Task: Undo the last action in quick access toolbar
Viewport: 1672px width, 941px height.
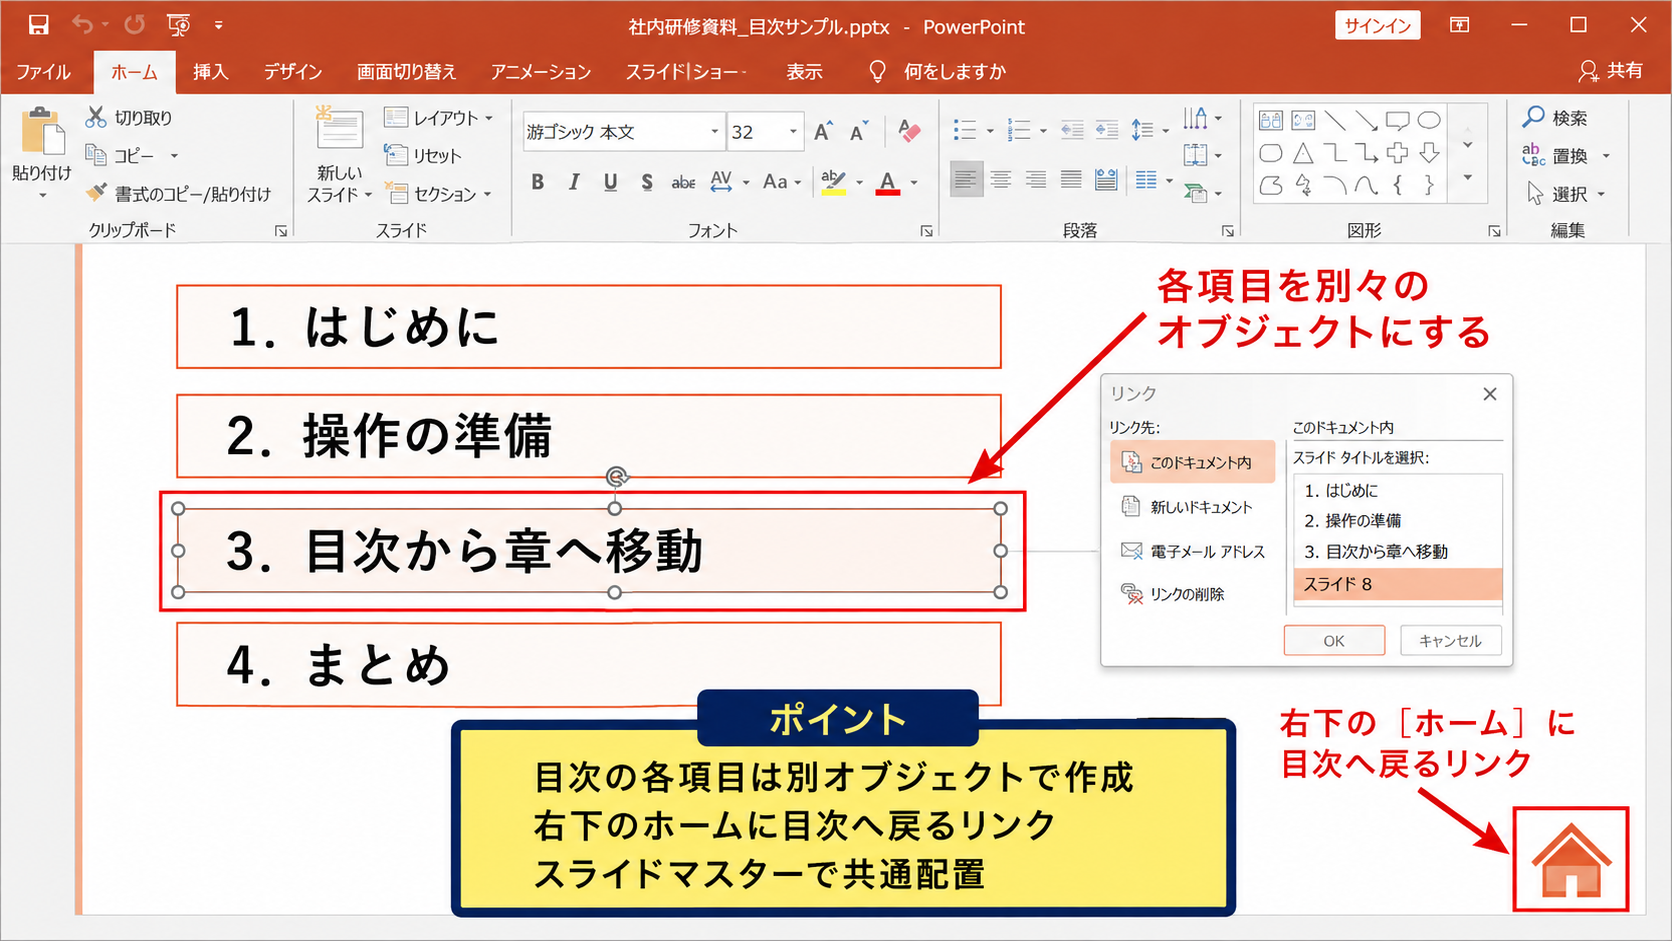Action: (83, 25)
